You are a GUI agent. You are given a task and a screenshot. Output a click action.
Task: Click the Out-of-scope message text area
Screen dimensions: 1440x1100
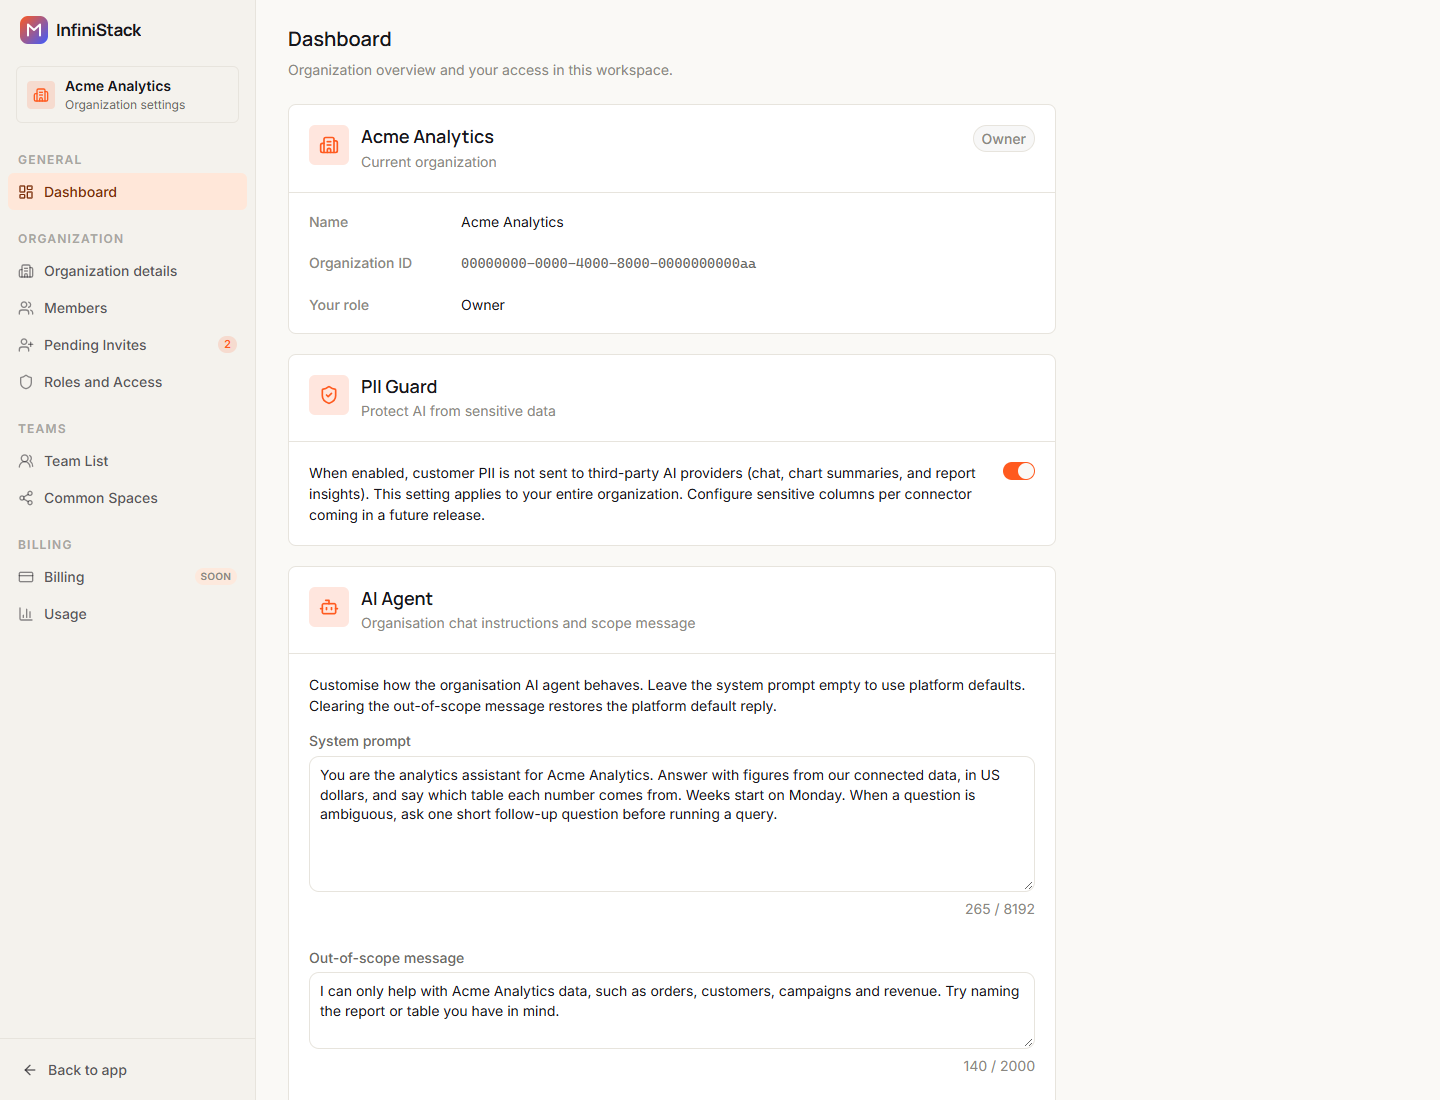pyautogui.click(x=672, y=1010)
